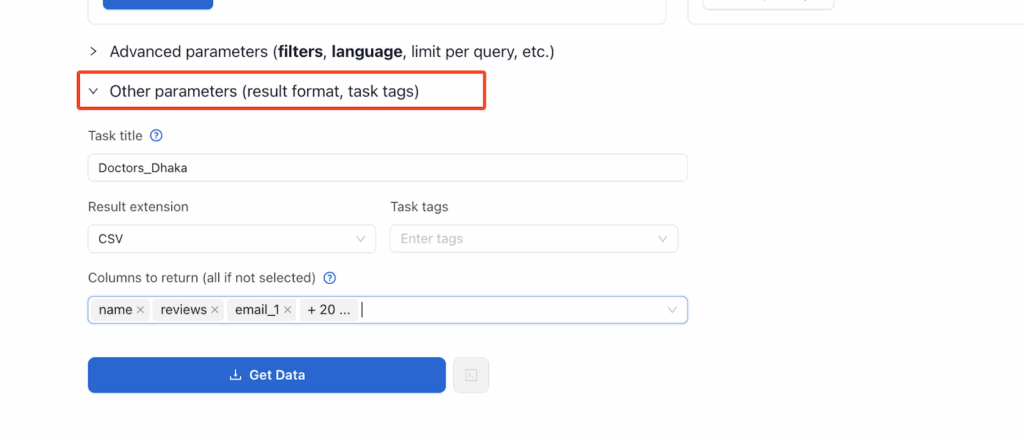The height and width of the screenshot is (436, 1024).
Task: Click the email_1 tag label
Action: (x=256, y=310)
